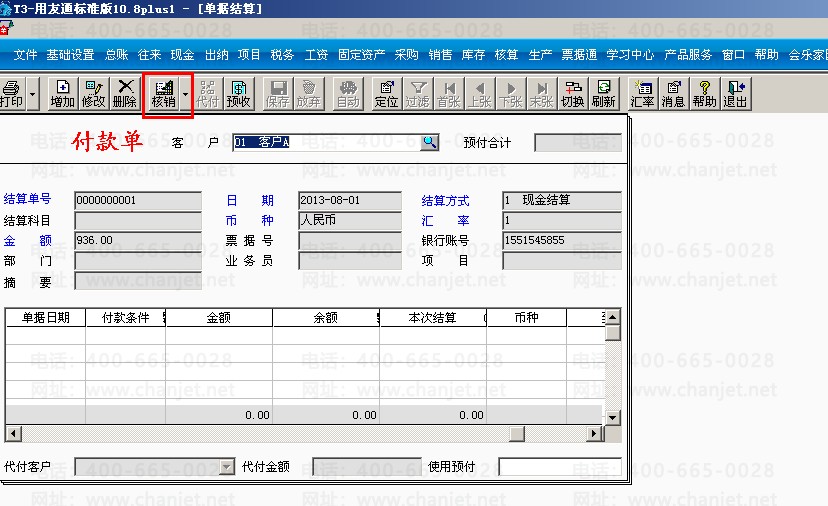Click the 单据日期 column header
The width and height of the screenshot is (828, 506).
coord(45,317)
